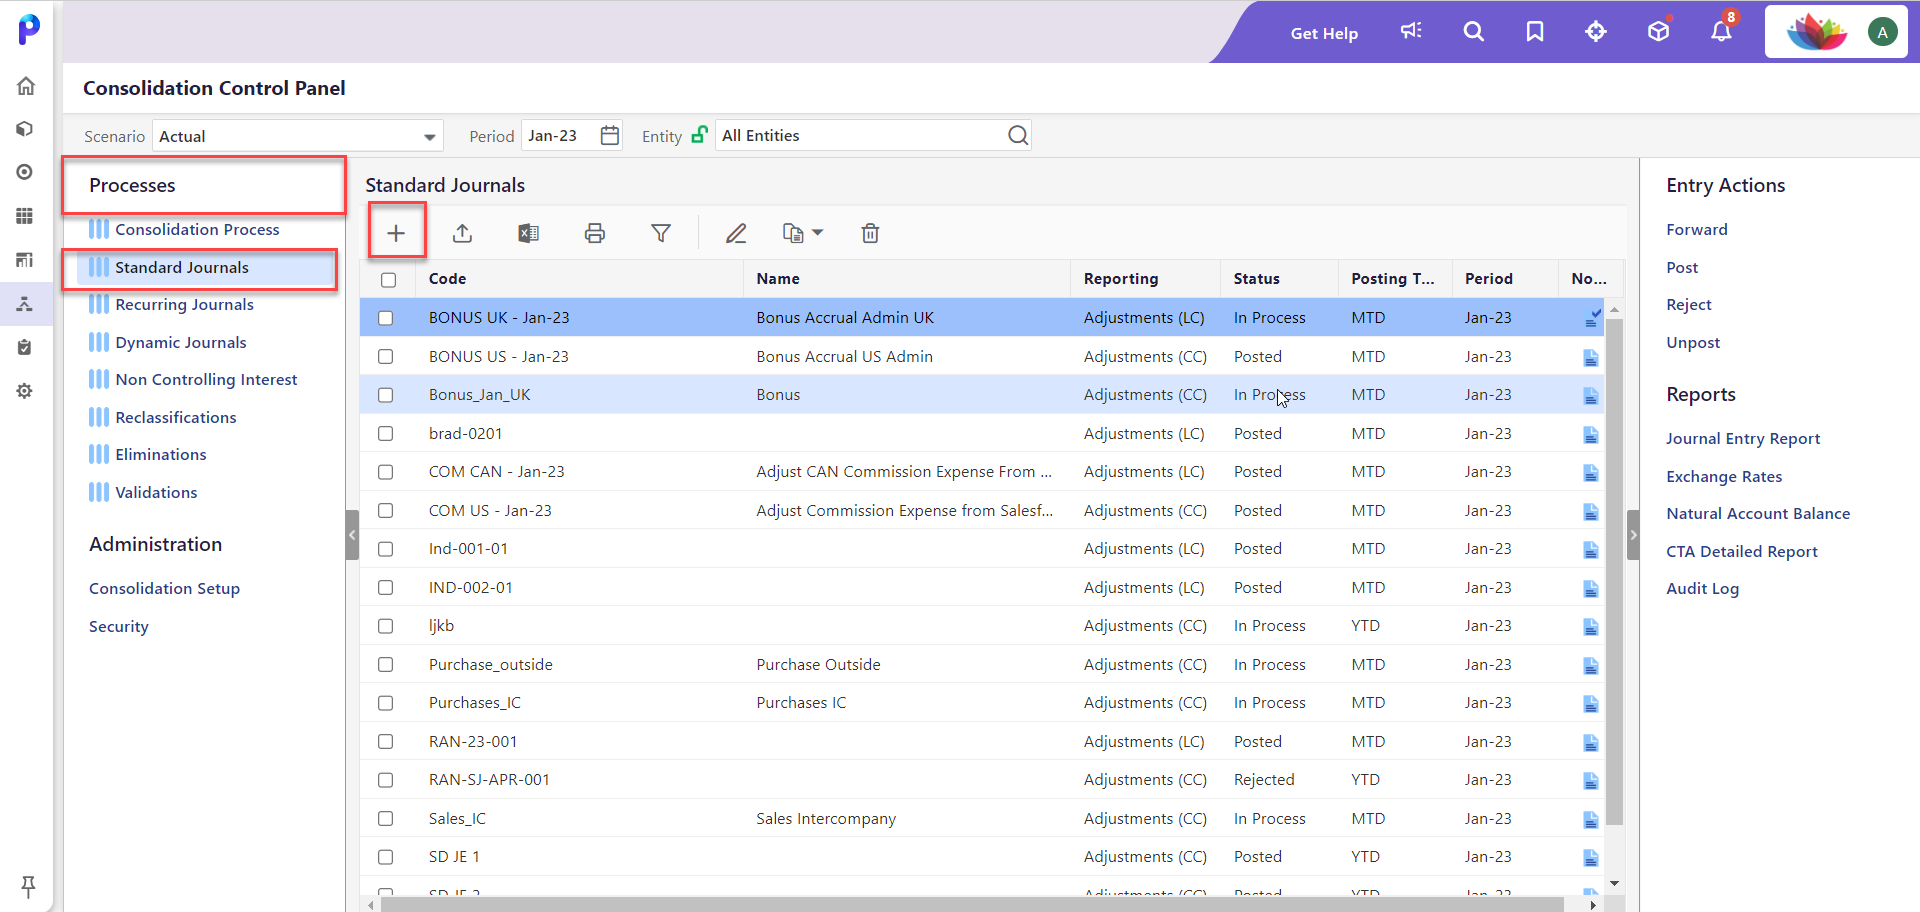Click Get Help in header

(x=1324, y=33)
